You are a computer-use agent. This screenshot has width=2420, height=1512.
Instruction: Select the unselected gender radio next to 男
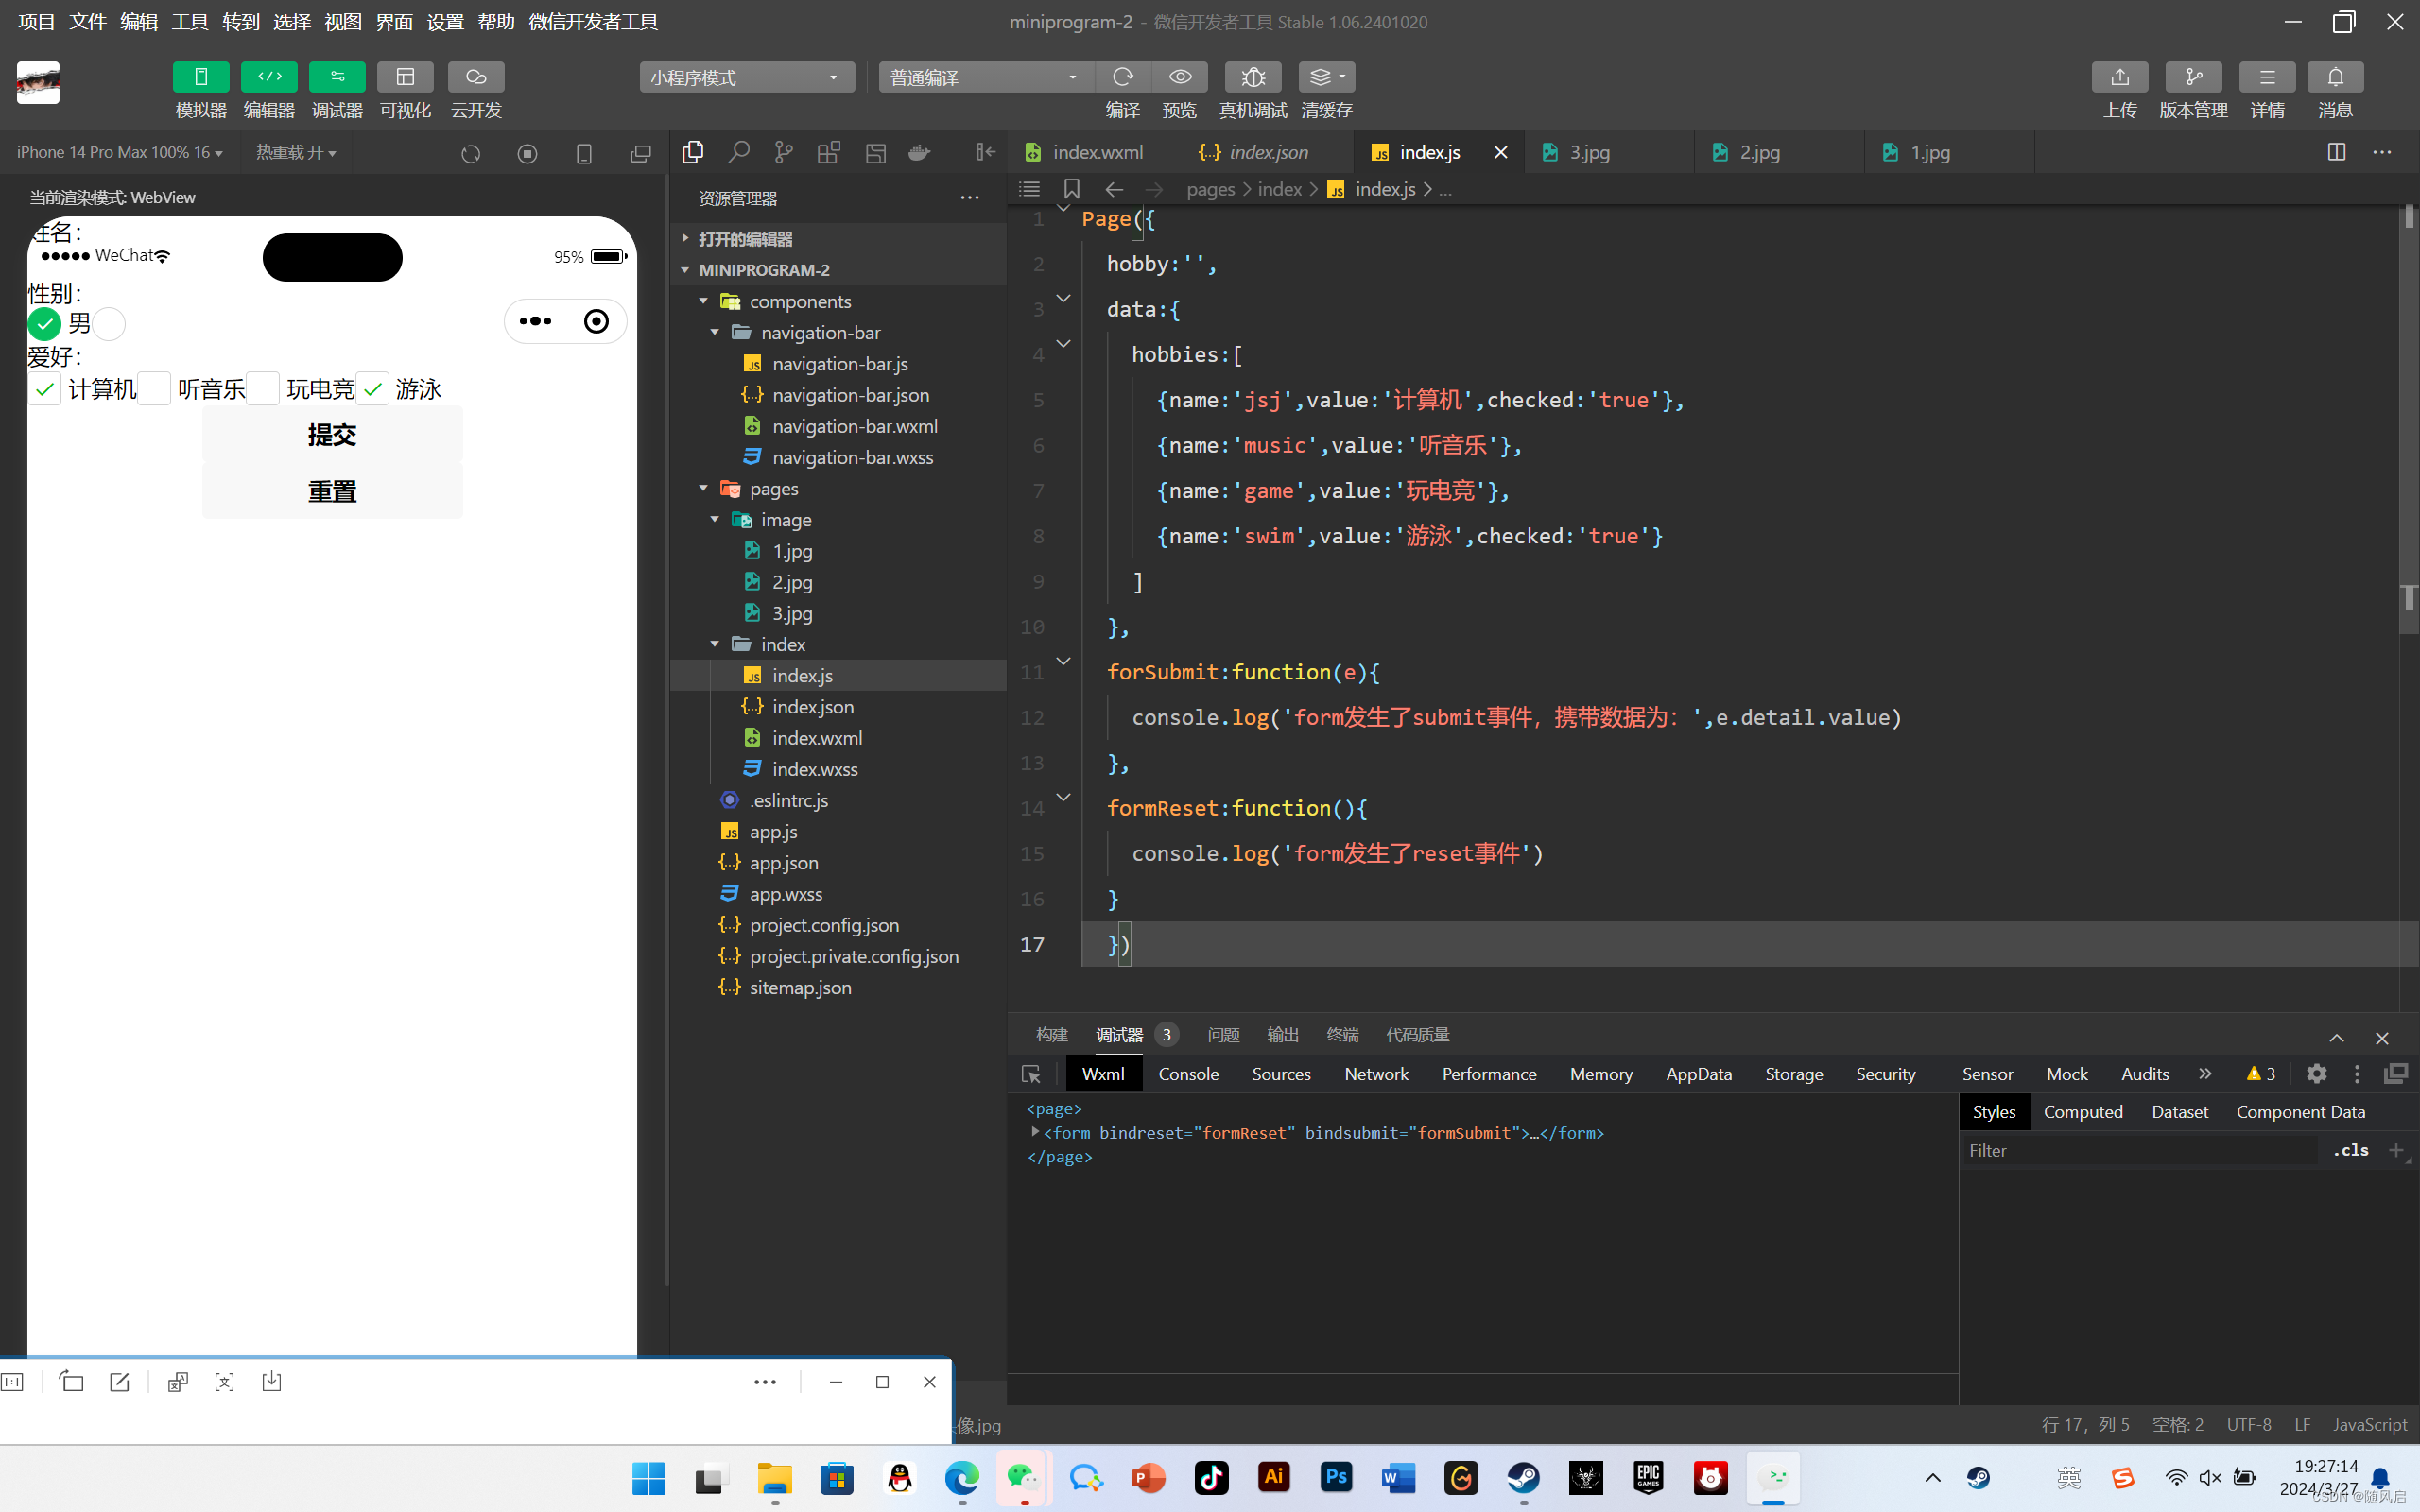click(x=109, y=324)
